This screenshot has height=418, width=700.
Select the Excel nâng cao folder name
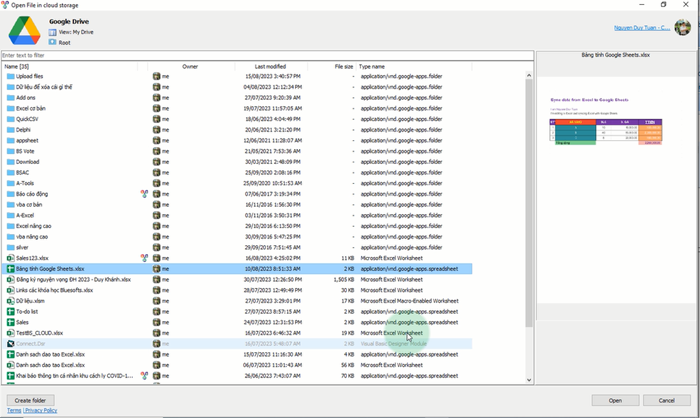pyautogui.click(x=33, y=226)
